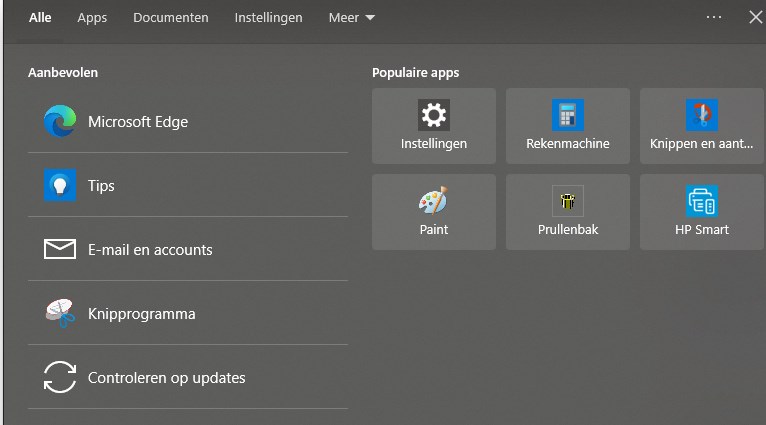Select the Alle tab
766x425 pixels.
40,18
